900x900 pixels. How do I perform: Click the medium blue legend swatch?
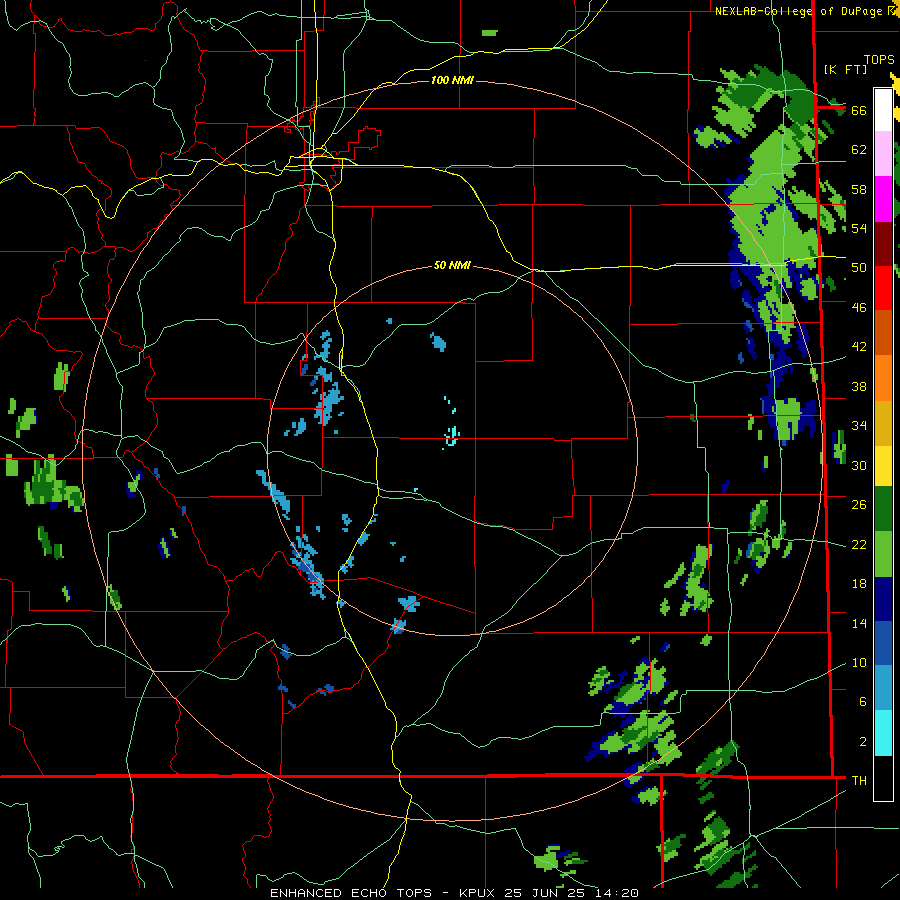pos(883,643)
